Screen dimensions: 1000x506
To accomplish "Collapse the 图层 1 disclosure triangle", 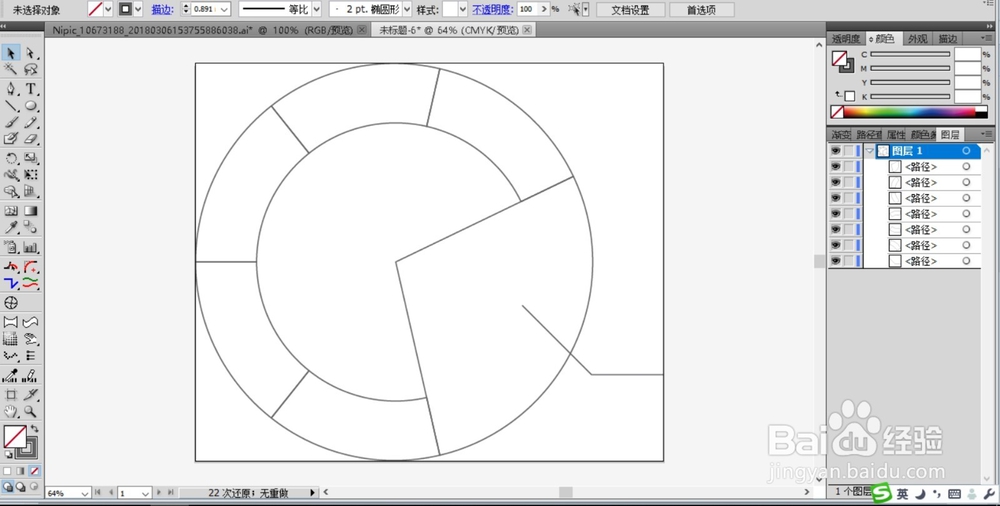I will pos(869,151).
